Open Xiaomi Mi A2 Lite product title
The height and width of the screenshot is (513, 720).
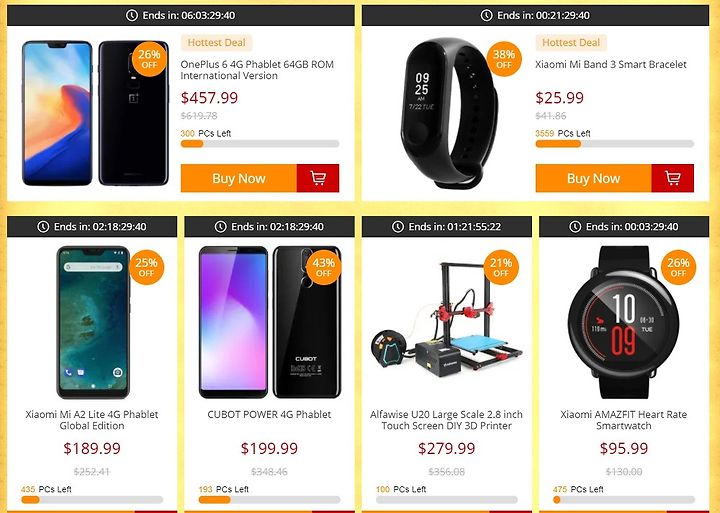(92, 420)
